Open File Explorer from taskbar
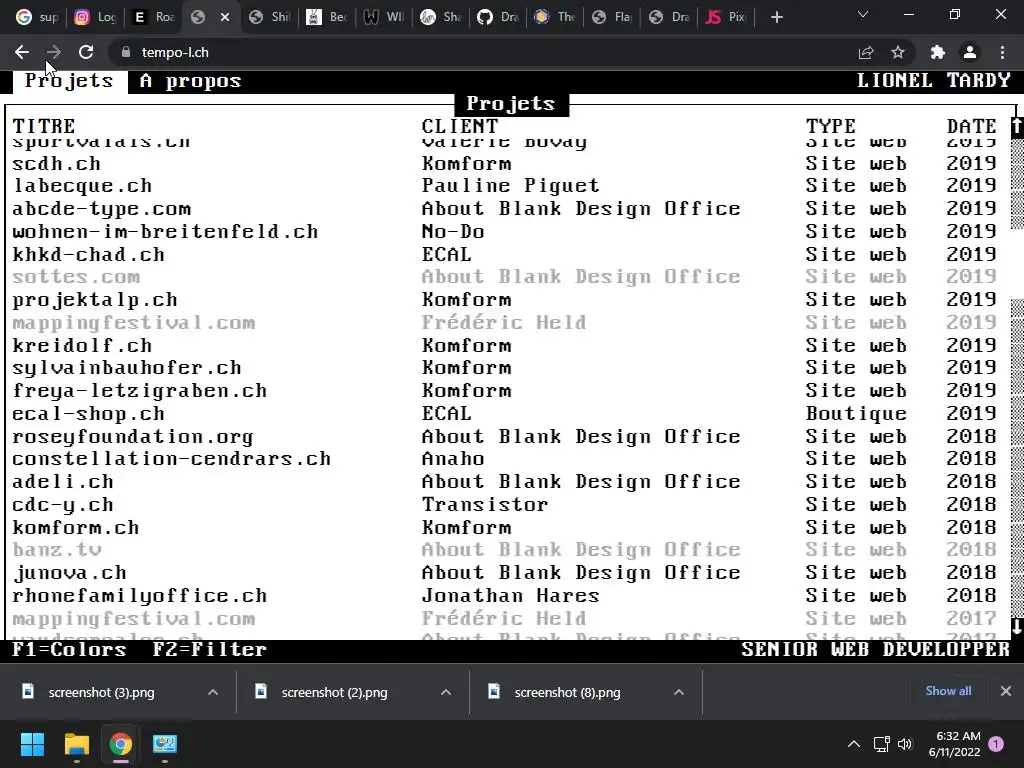 (76, 744)
